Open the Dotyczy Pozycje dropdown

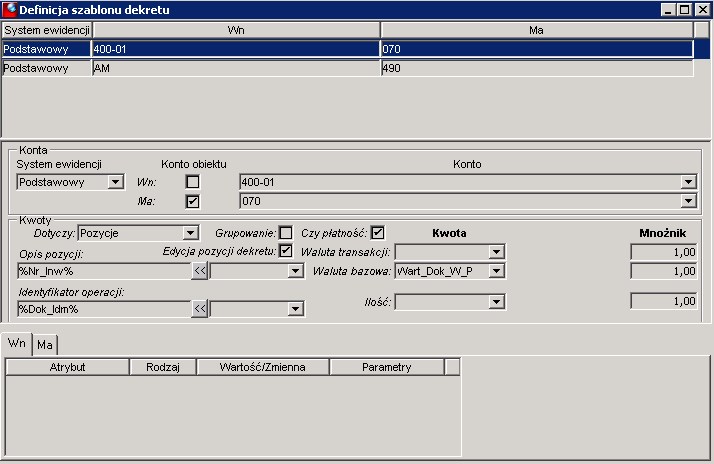190,233
